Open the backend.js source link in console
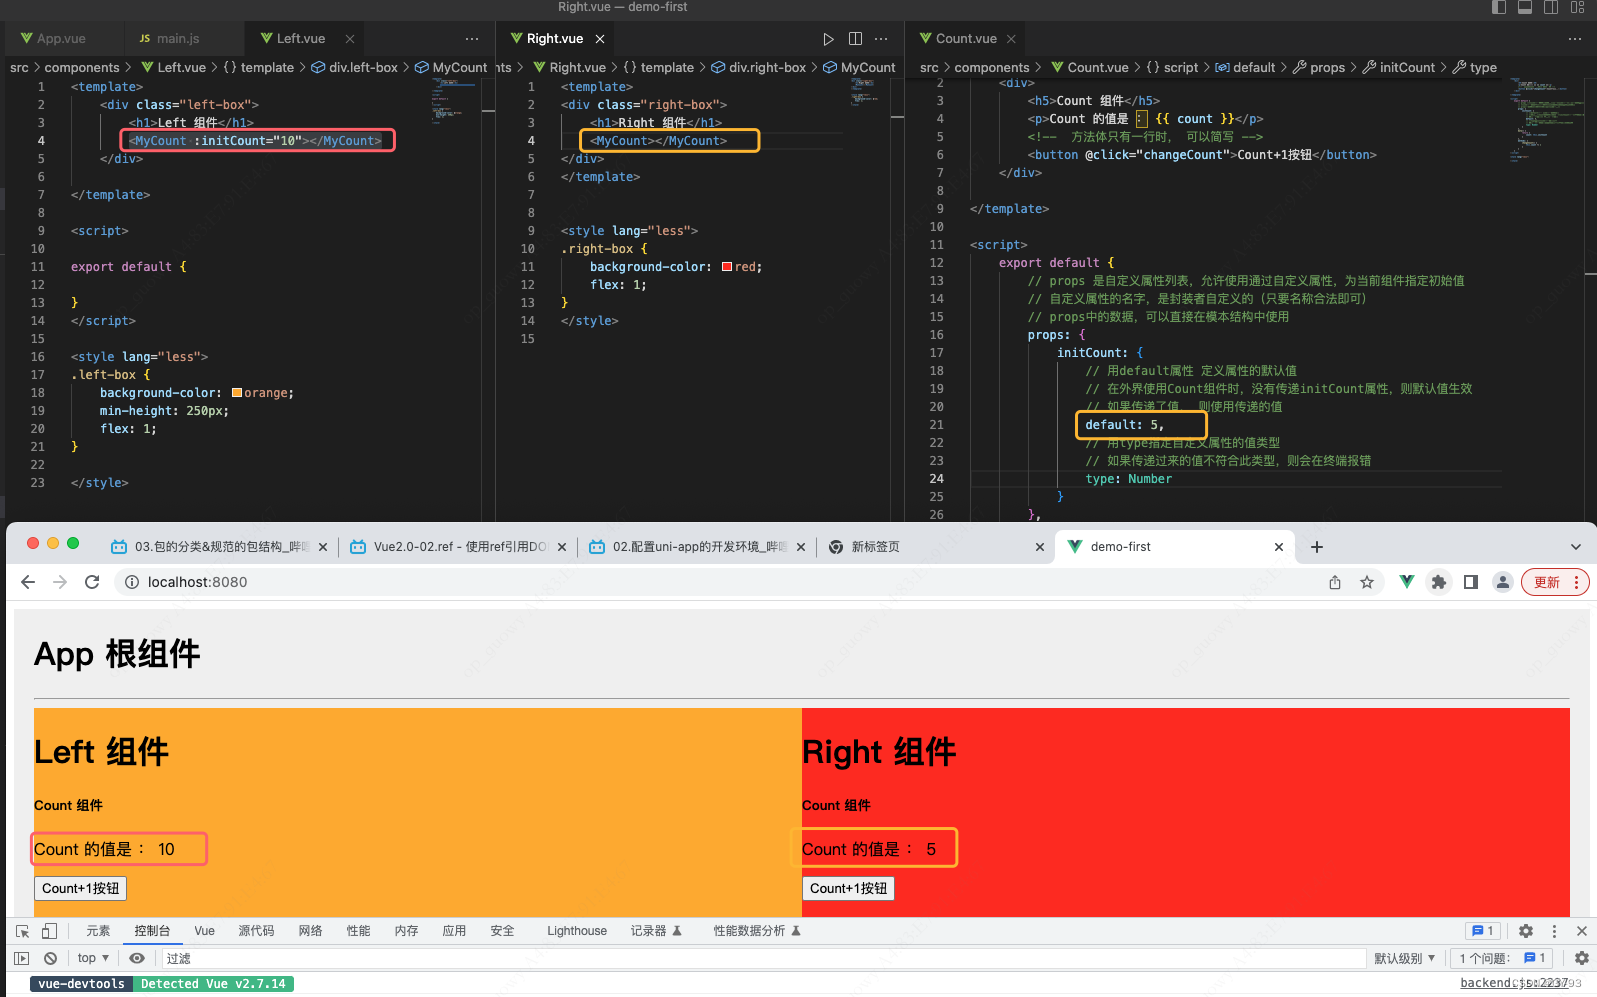The image size is (1597, 997). coord(1514,984)
